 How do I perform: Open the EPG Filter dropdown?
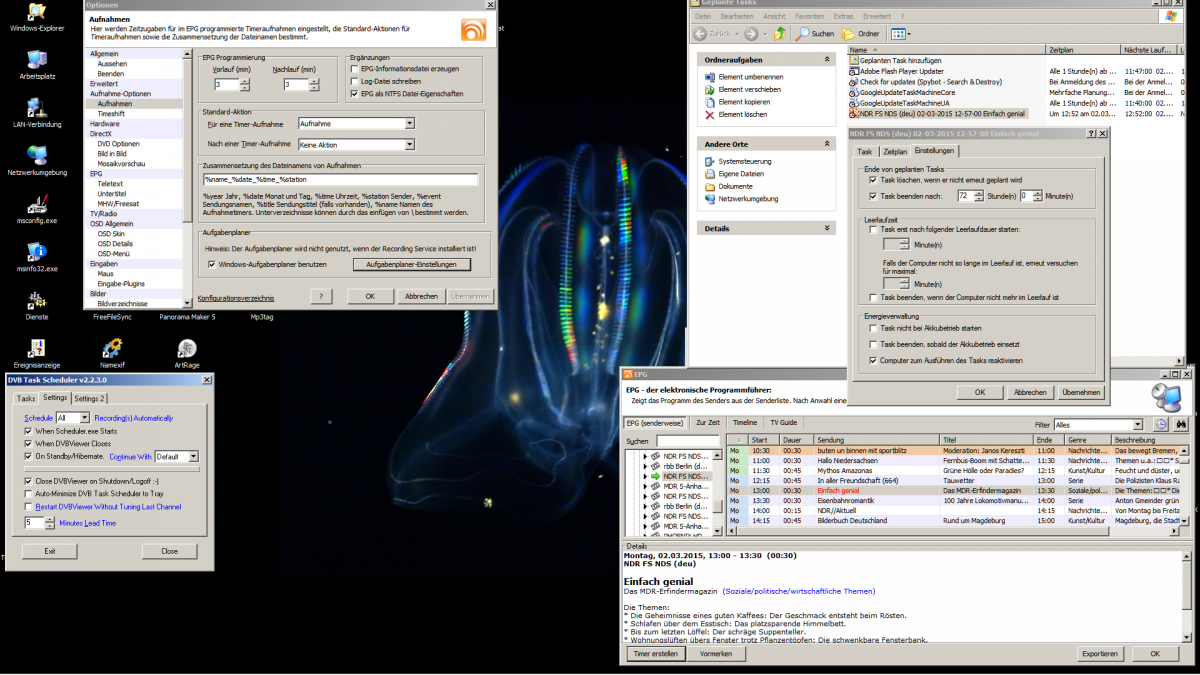(x=1137, y=425)
